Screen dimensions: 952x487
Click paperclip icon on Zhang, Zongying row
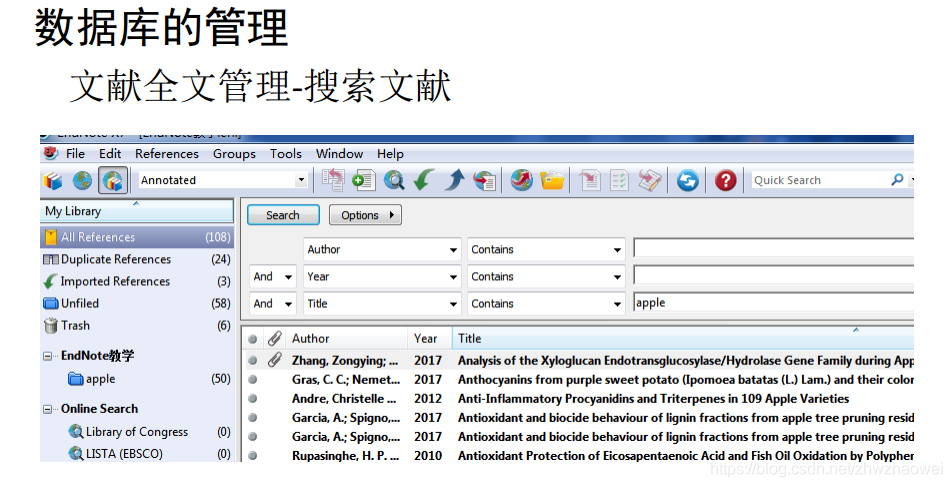(x=274, y=360)
